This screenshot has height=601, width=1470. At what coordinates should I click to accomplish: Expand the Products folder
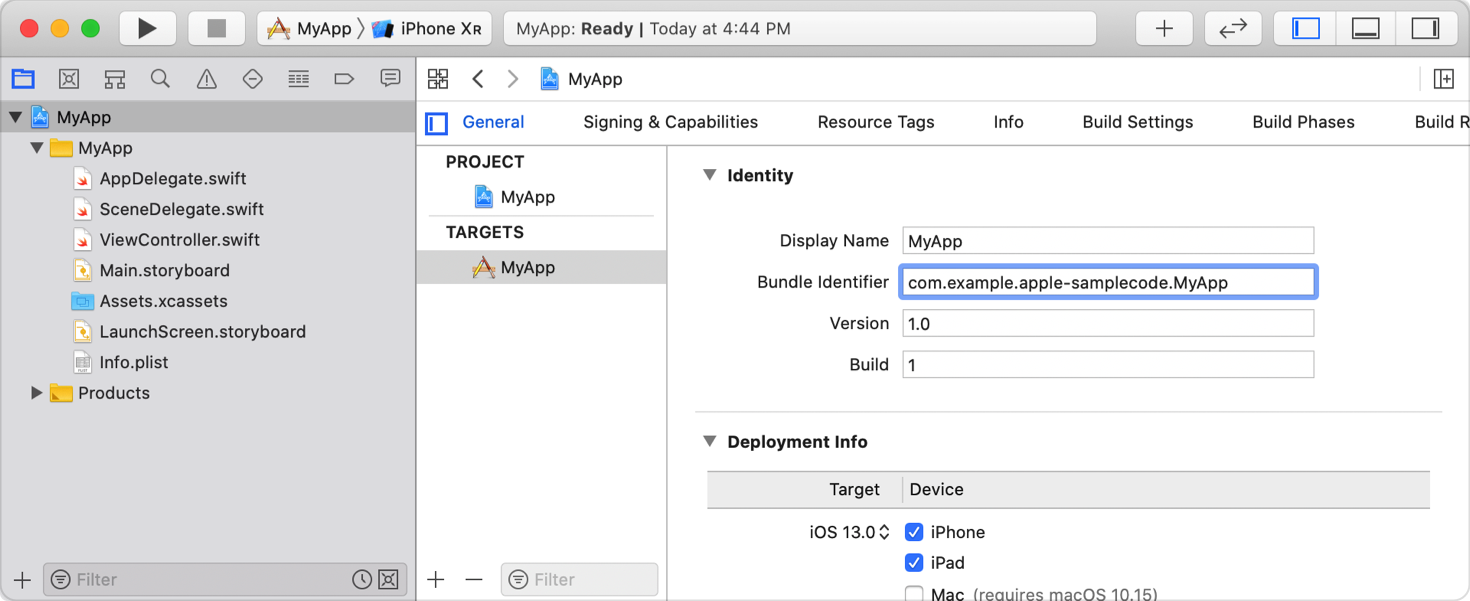(x=37, y=393)
